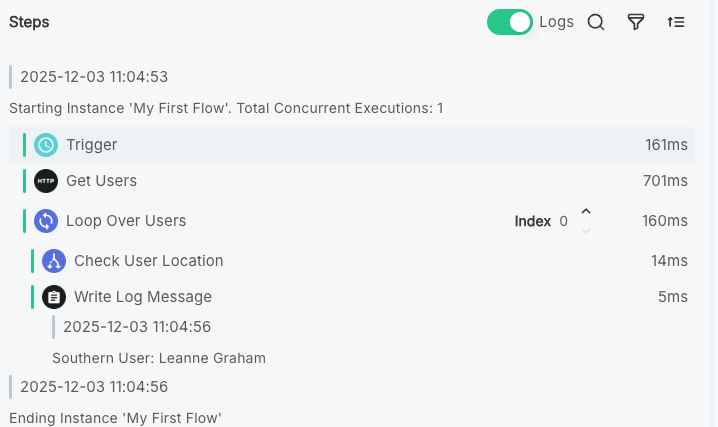Click the Loop Over Users loop icon
The height and width of the screenshot is (427, 718).
click(46, 221)
